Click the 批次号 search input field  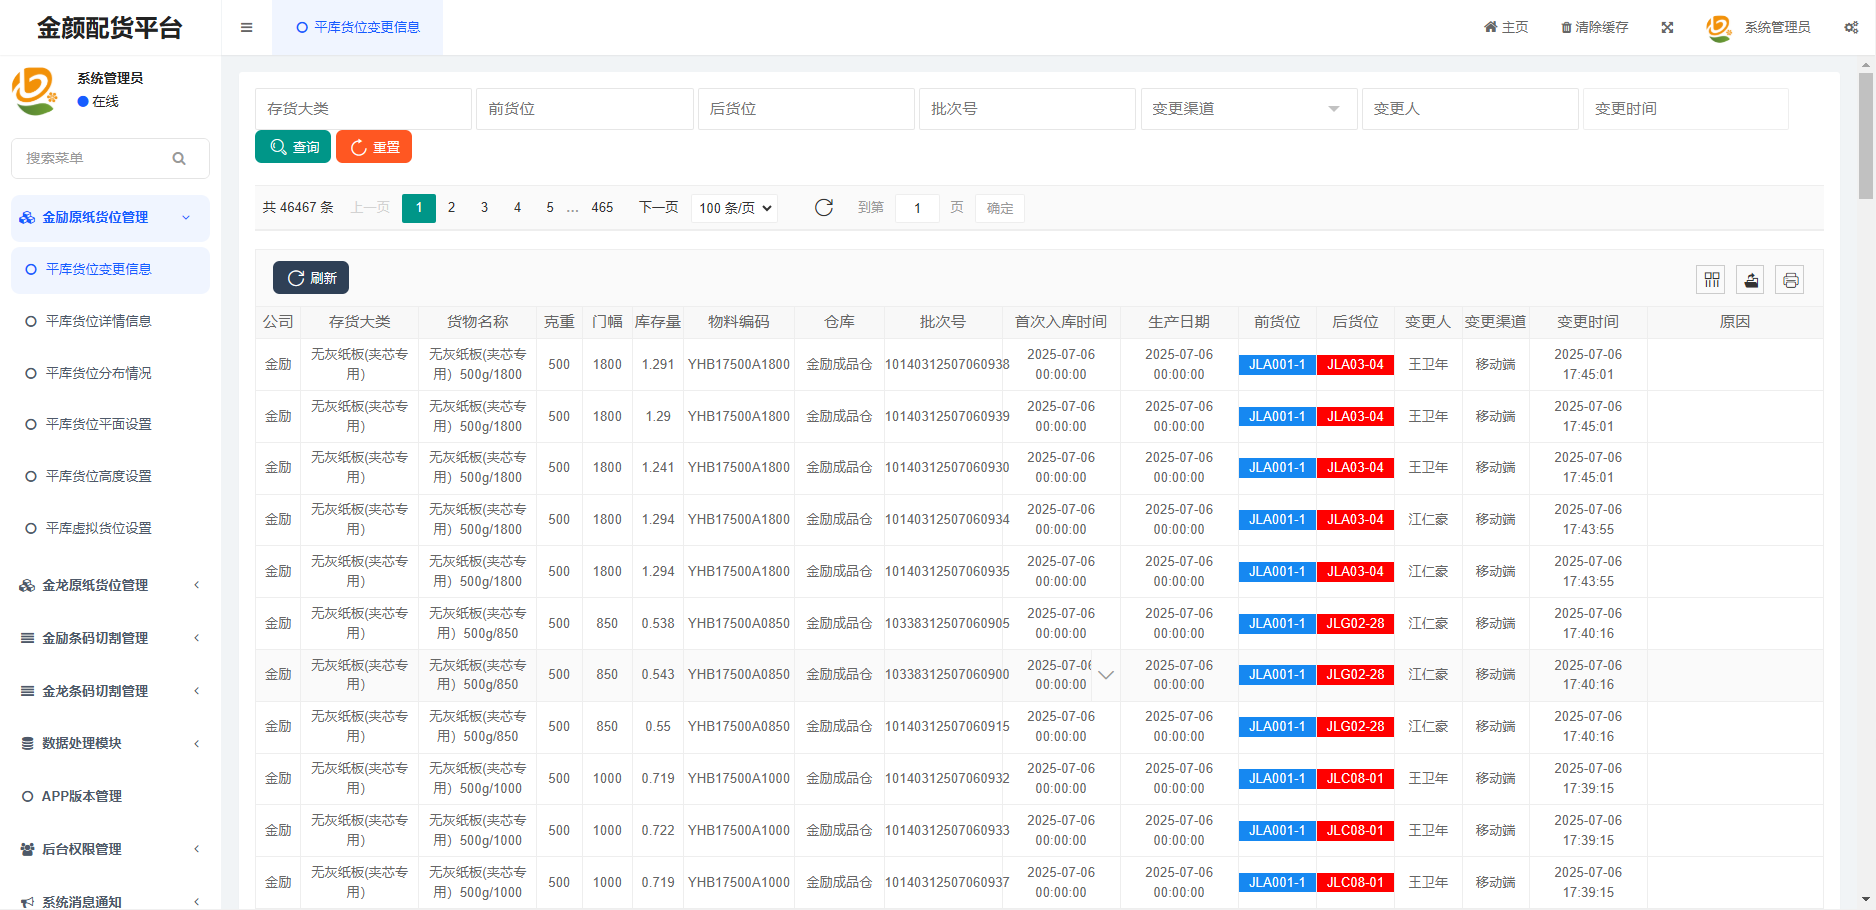1027,109
